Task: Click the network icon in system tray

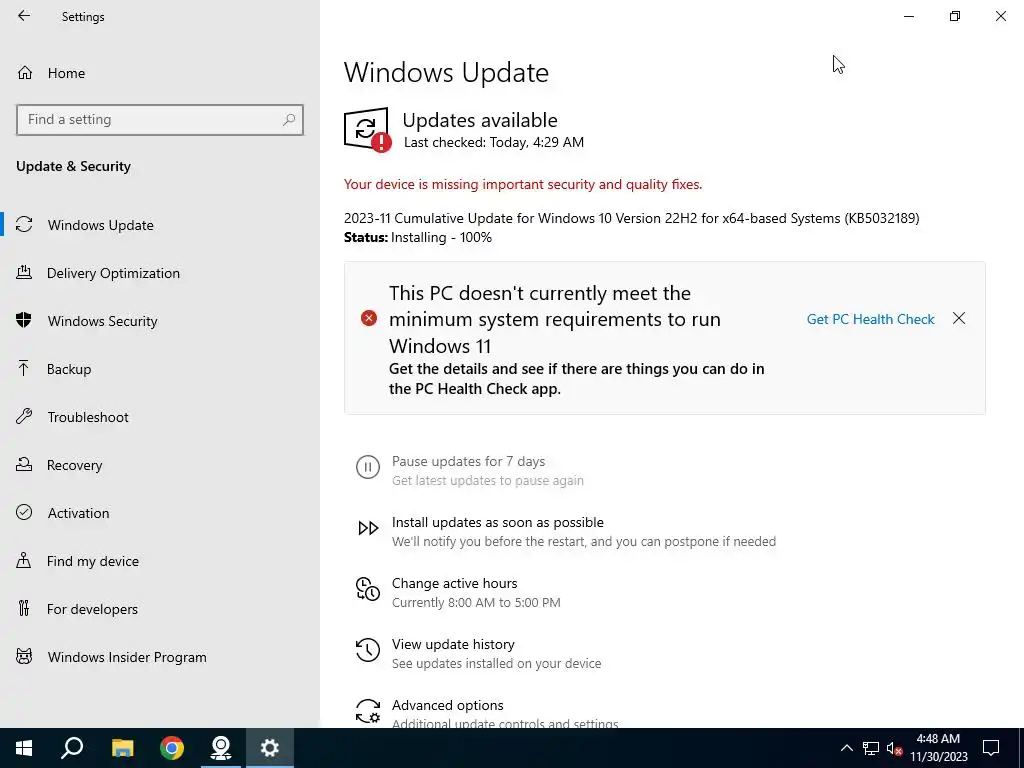Action: pyautogui.click(x=871, y=748)
